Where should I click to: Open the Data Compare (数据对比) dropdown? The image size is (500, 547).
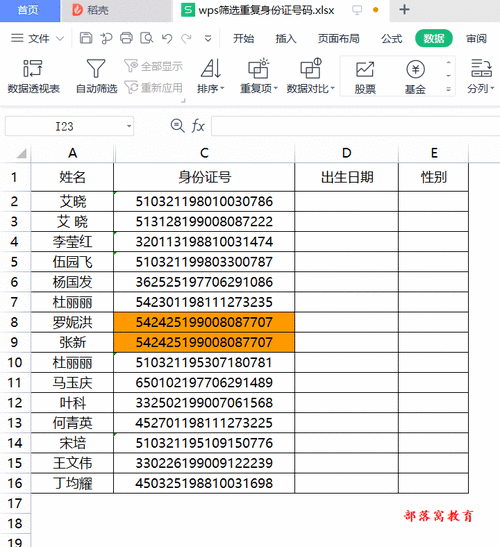point(311,77)
